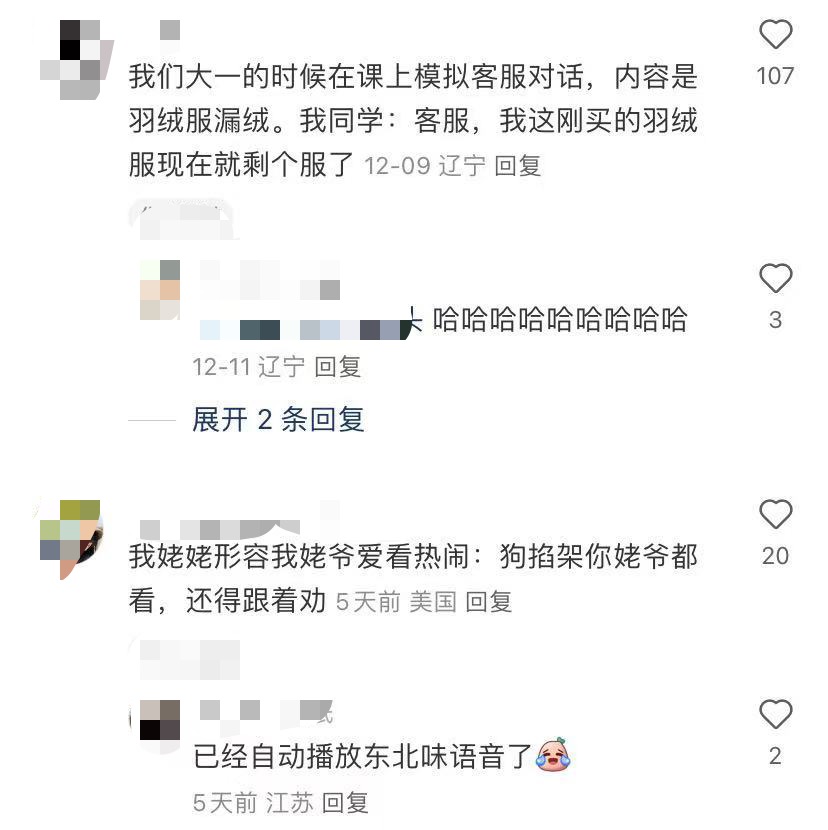Tap the comment text 狗掐架你姥爷都看
Image resolution: width=828 pixels, height=830 pixels.
(x=413, y=578)
